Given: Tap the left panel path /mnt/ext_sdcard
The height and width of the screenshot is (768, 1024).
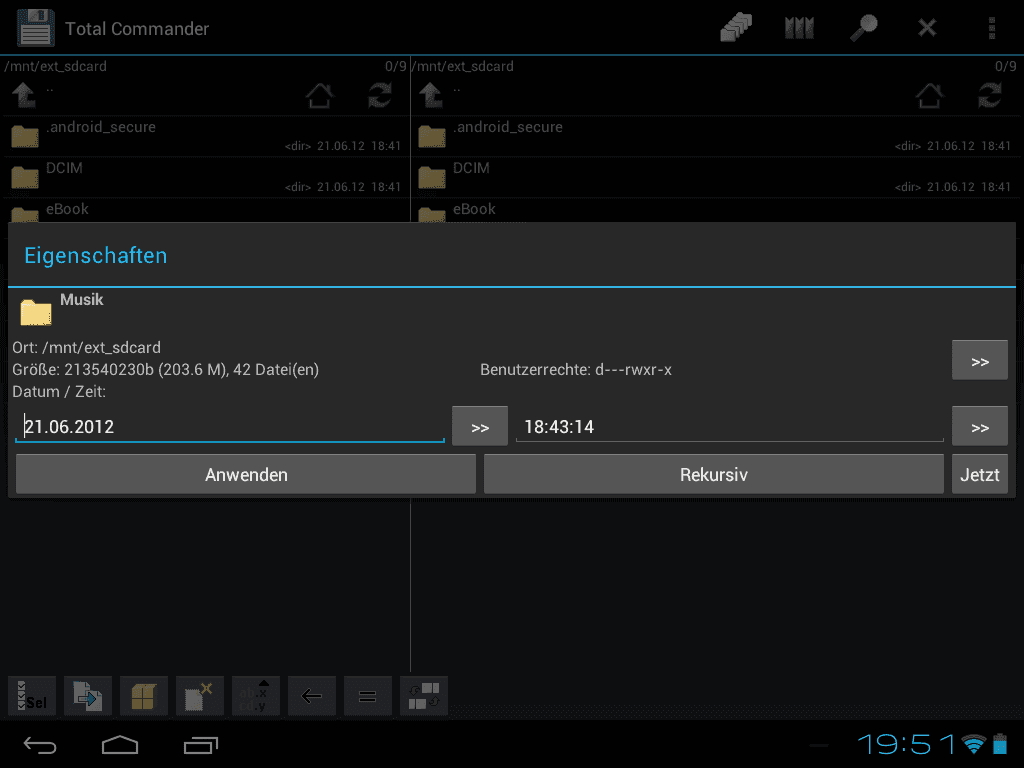Looking at the screenshot, I should [56, 66].
